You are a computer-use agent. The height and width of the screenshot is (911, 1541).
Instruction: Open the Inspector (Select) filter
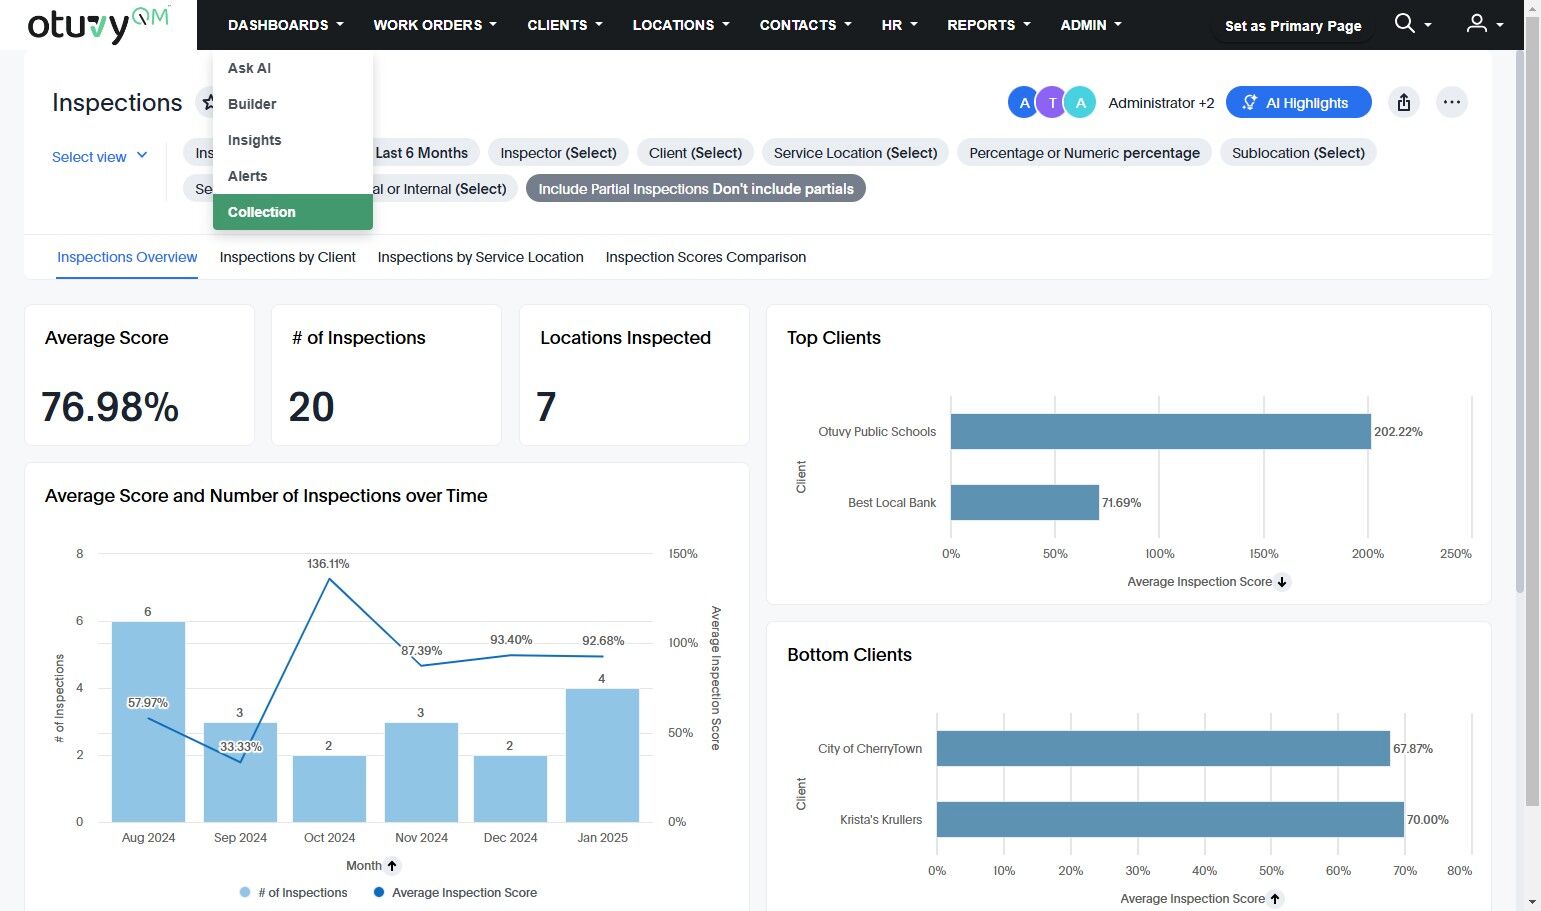[x=558, y=153]
